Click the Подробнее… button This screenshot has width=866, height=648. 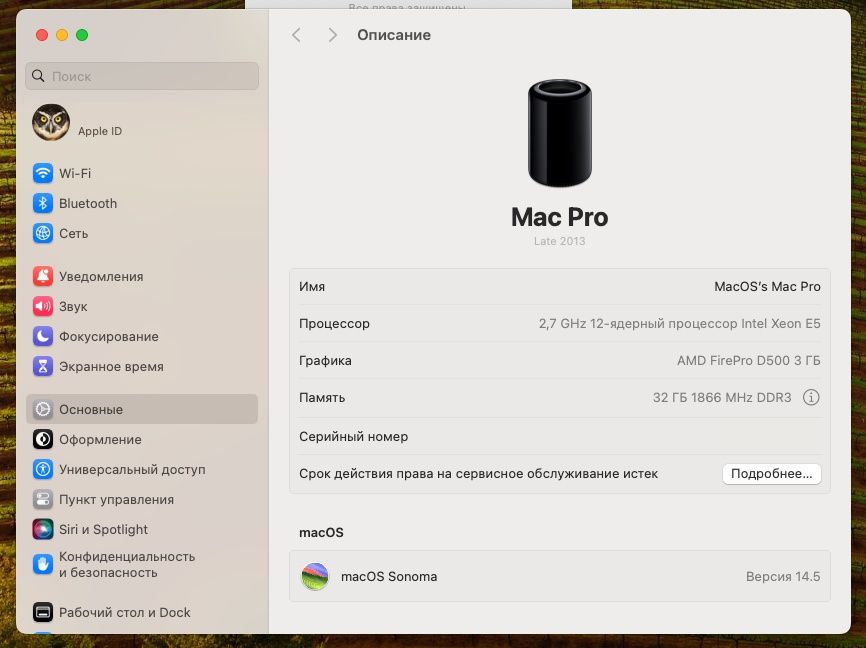[x=772, y=474]
